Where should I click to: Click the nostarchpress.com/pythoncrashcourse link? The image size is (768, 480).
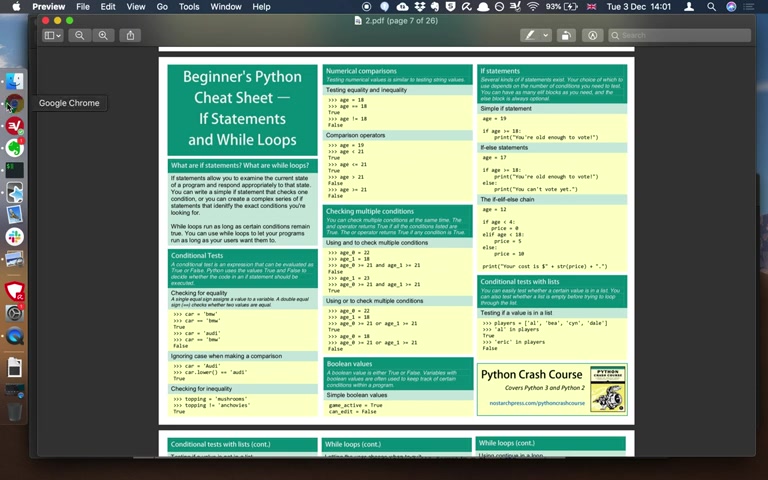pyautogui.click(x=537, y=403)
